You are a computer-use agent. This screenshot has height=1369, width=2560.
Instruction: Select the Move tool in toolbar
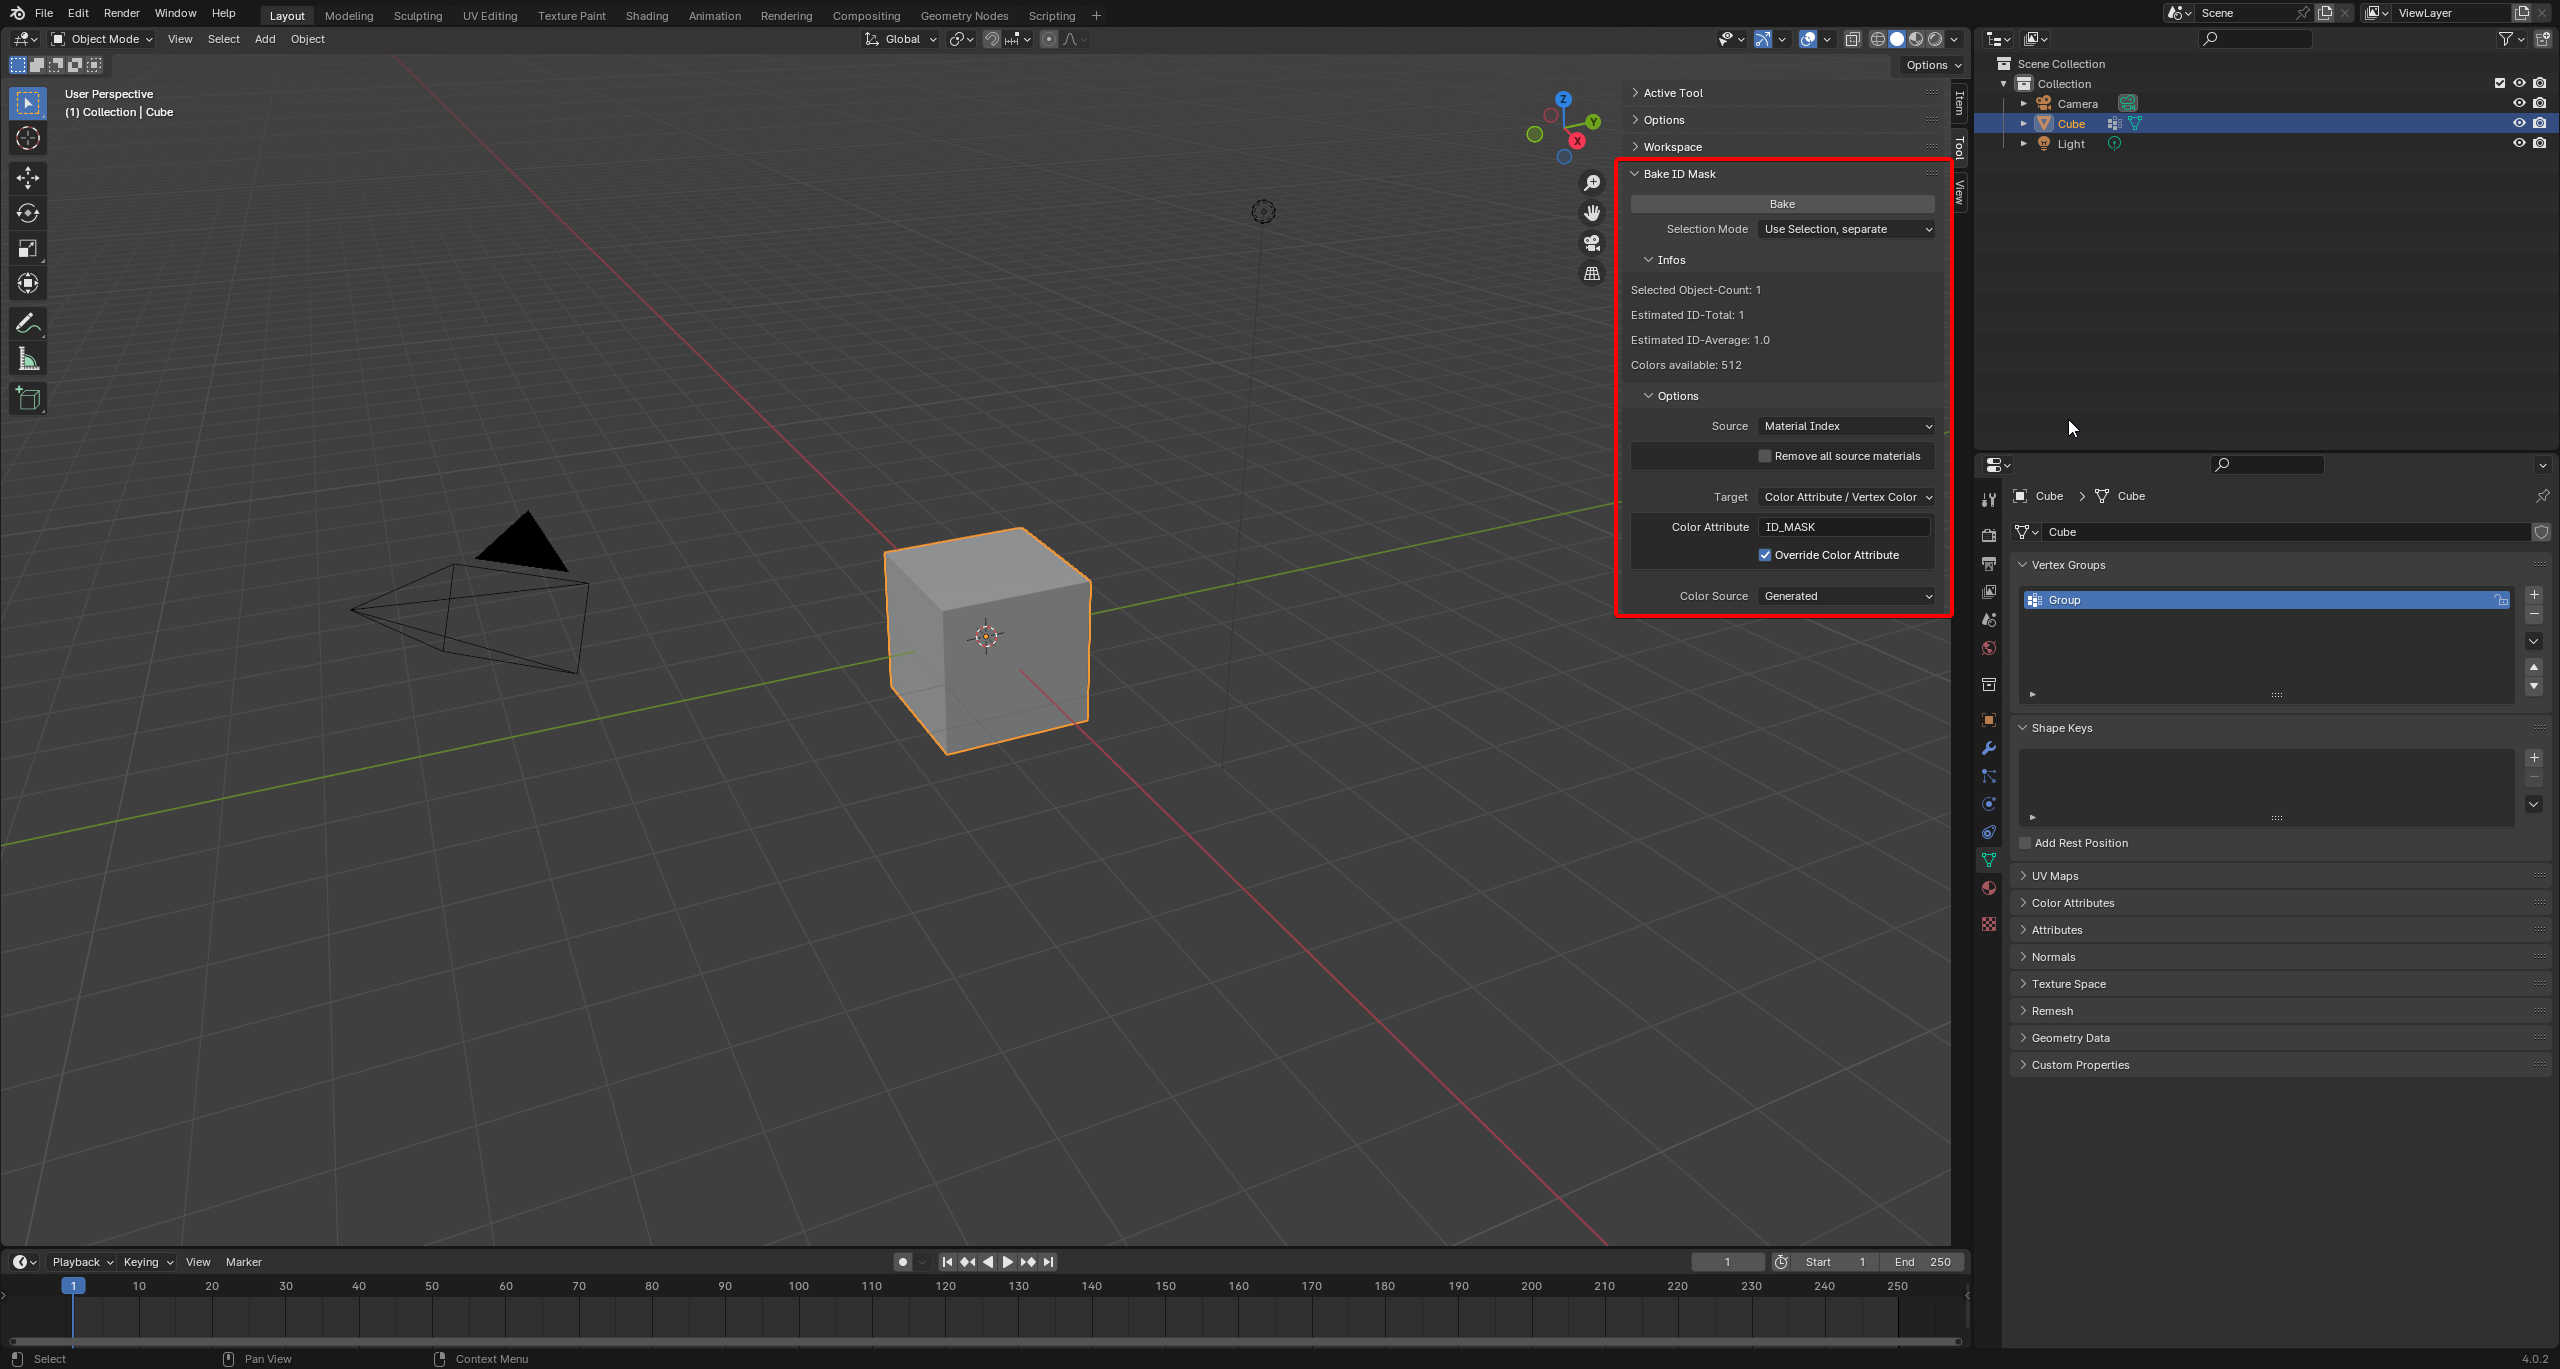point(28,178)
